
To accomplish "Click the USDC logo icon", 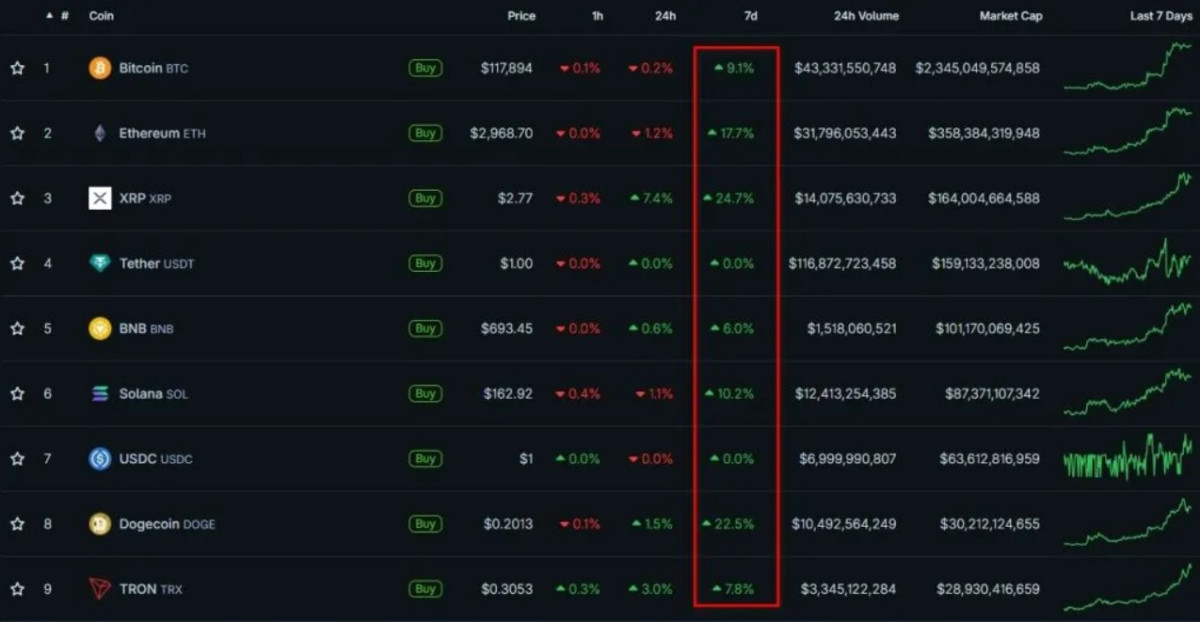I will click(x=100, y=459).
